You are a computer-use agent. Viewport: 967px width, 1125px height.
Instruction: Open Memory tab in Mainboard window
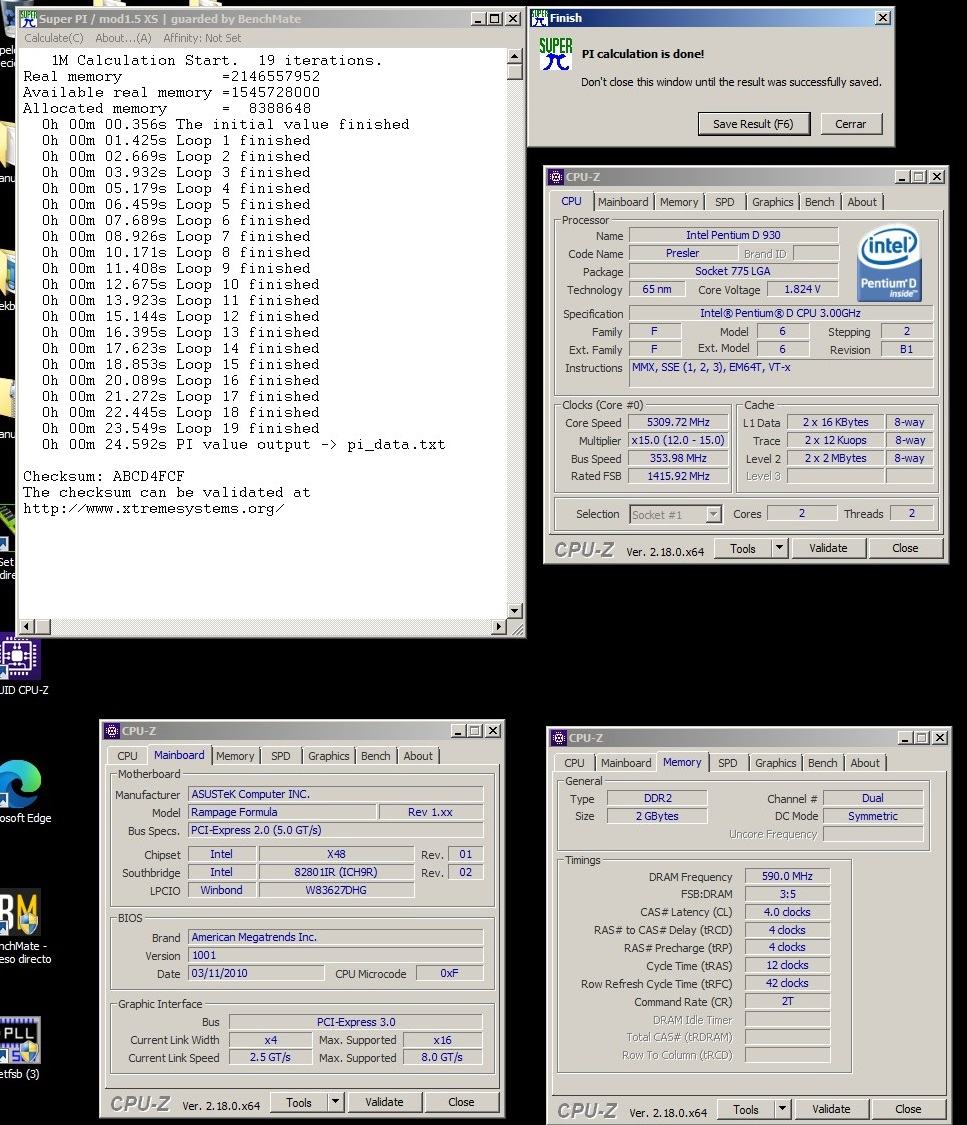click(x=235, y=756)
